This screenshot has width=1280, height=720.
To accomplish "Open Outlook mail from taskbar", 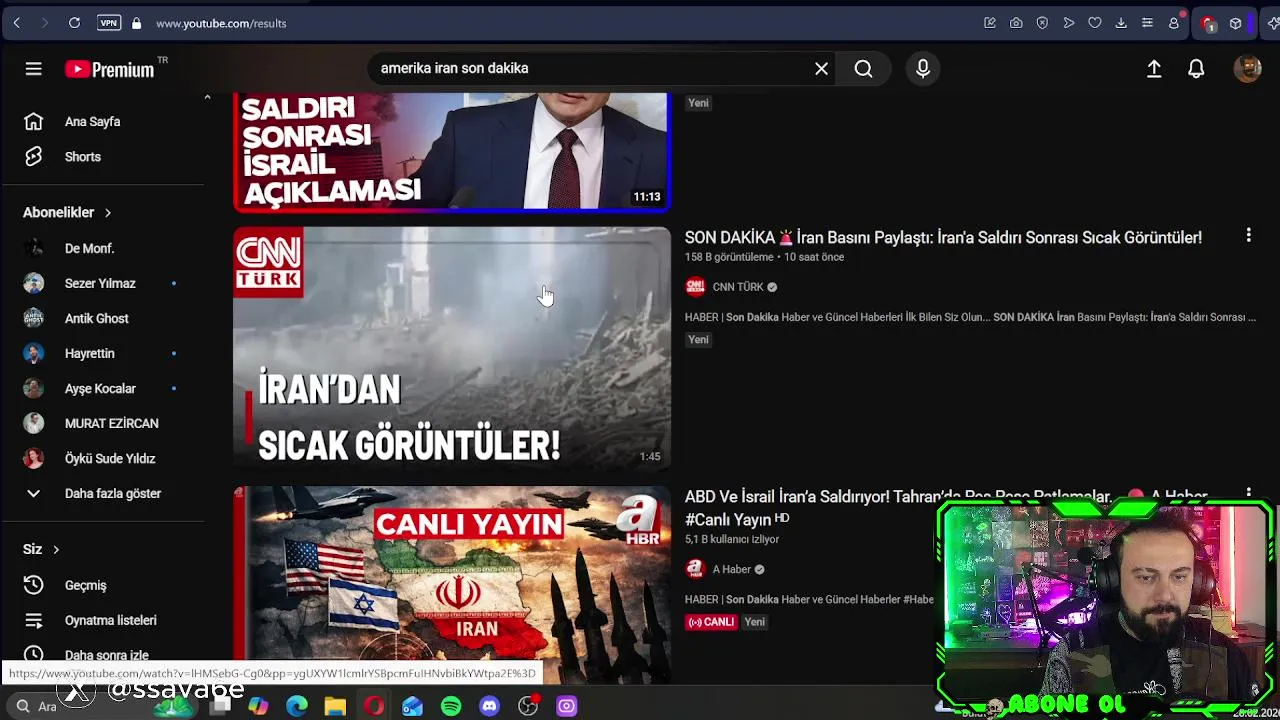I will click(x=412, y=706).
